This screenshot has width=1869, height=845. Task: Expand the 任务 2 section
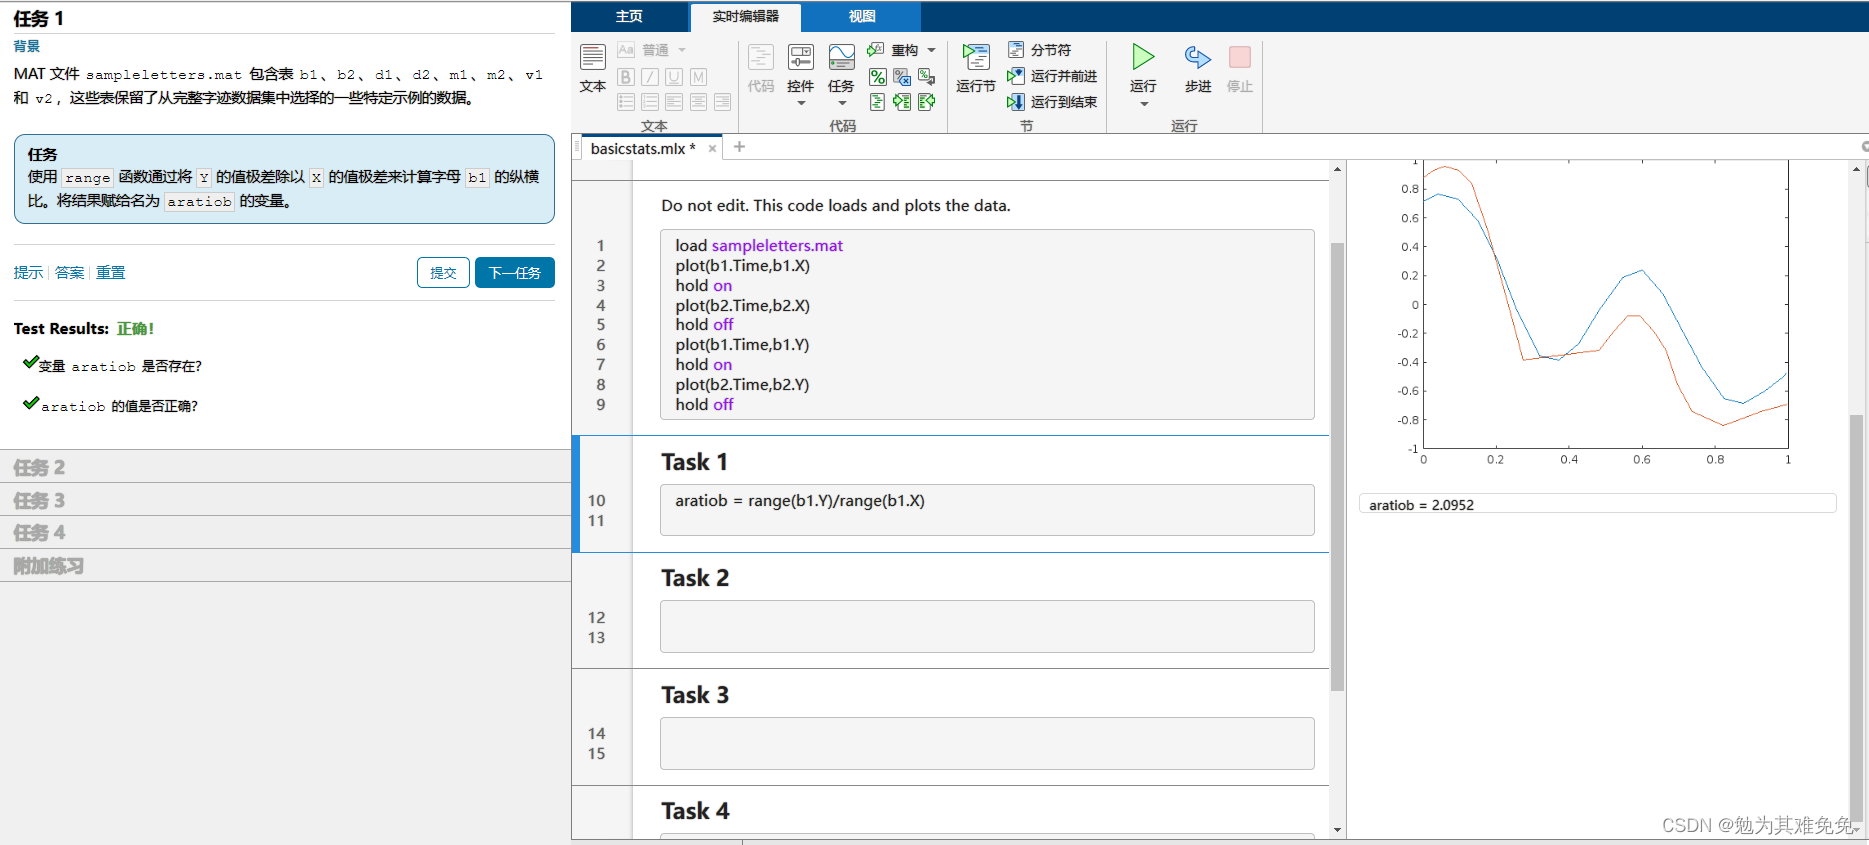pyautogui.click(x=285, y=467)
